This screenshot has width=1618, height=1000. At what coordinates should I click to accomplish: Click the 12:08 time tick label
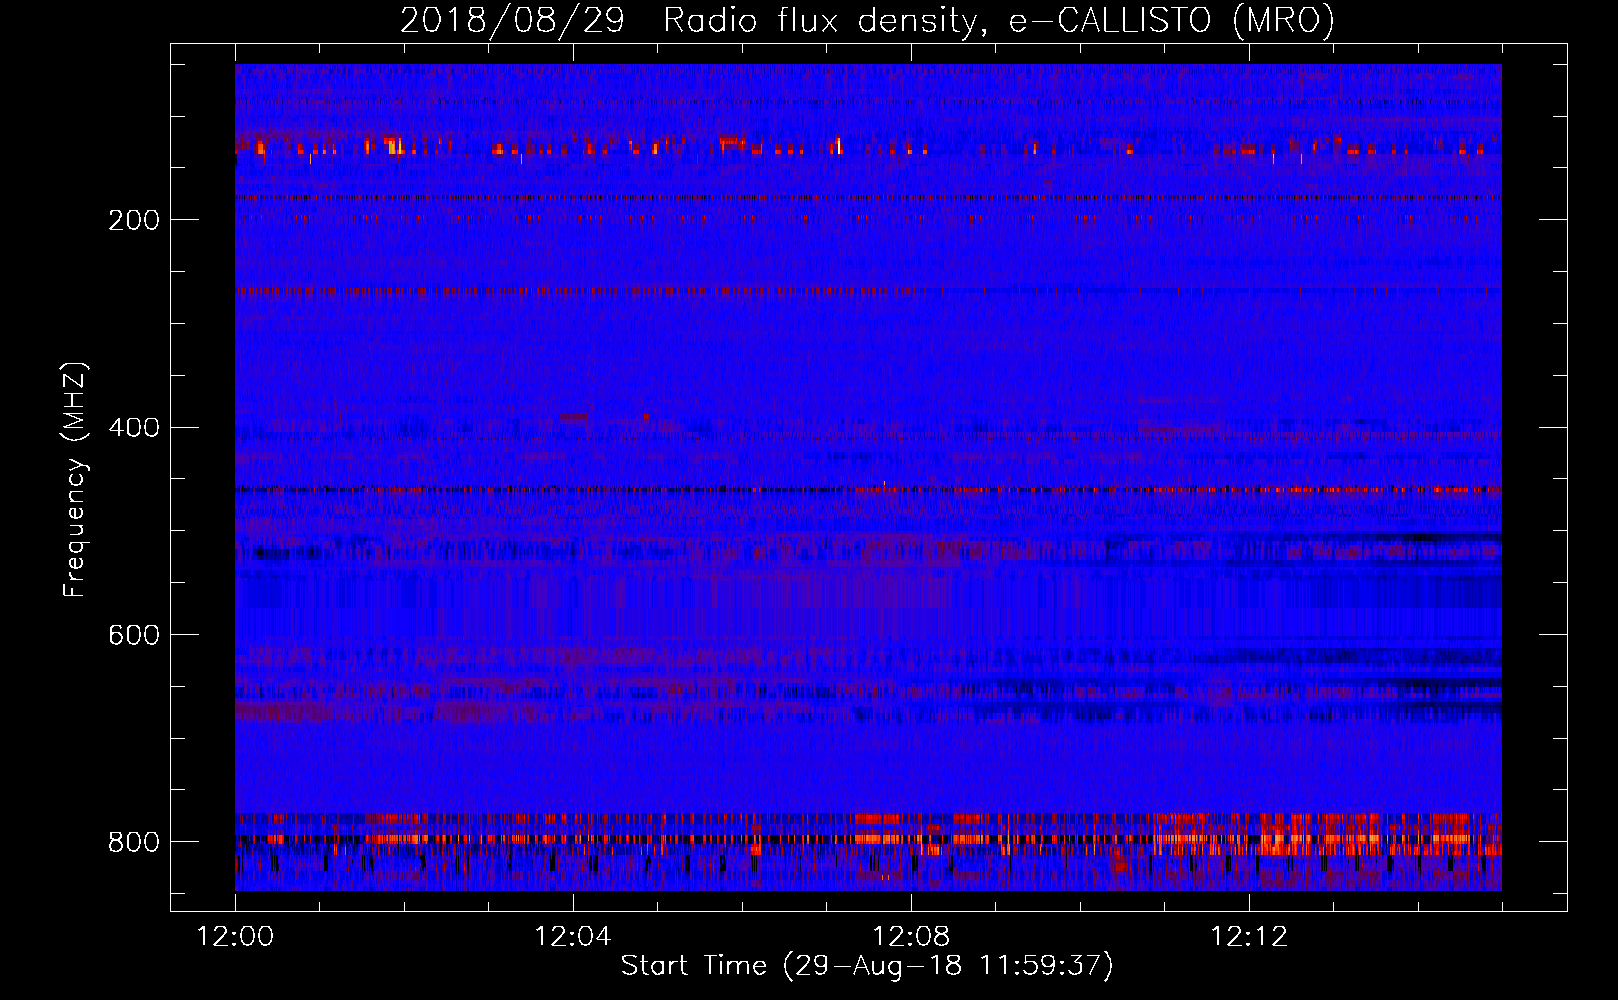[911, 937]
